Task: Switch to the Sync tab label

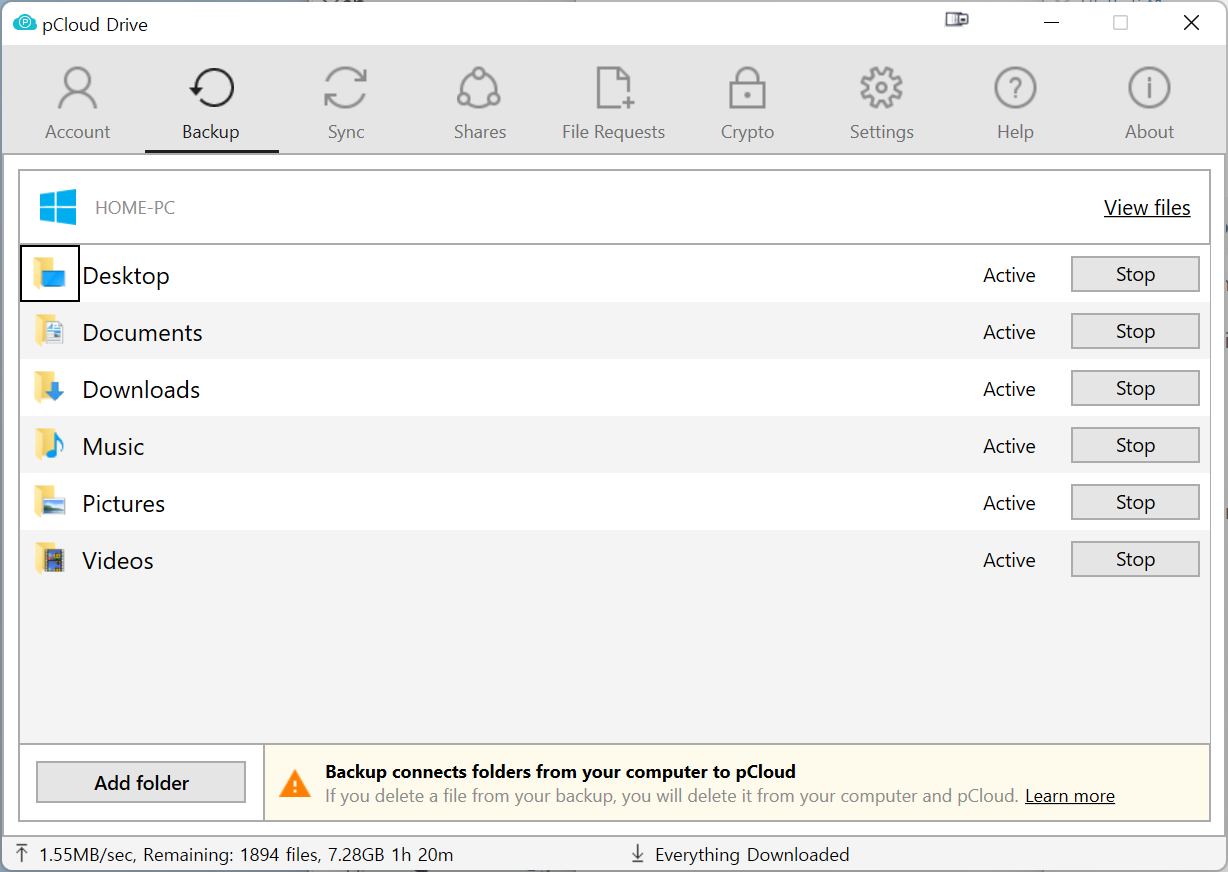Action: pos(346,132)
